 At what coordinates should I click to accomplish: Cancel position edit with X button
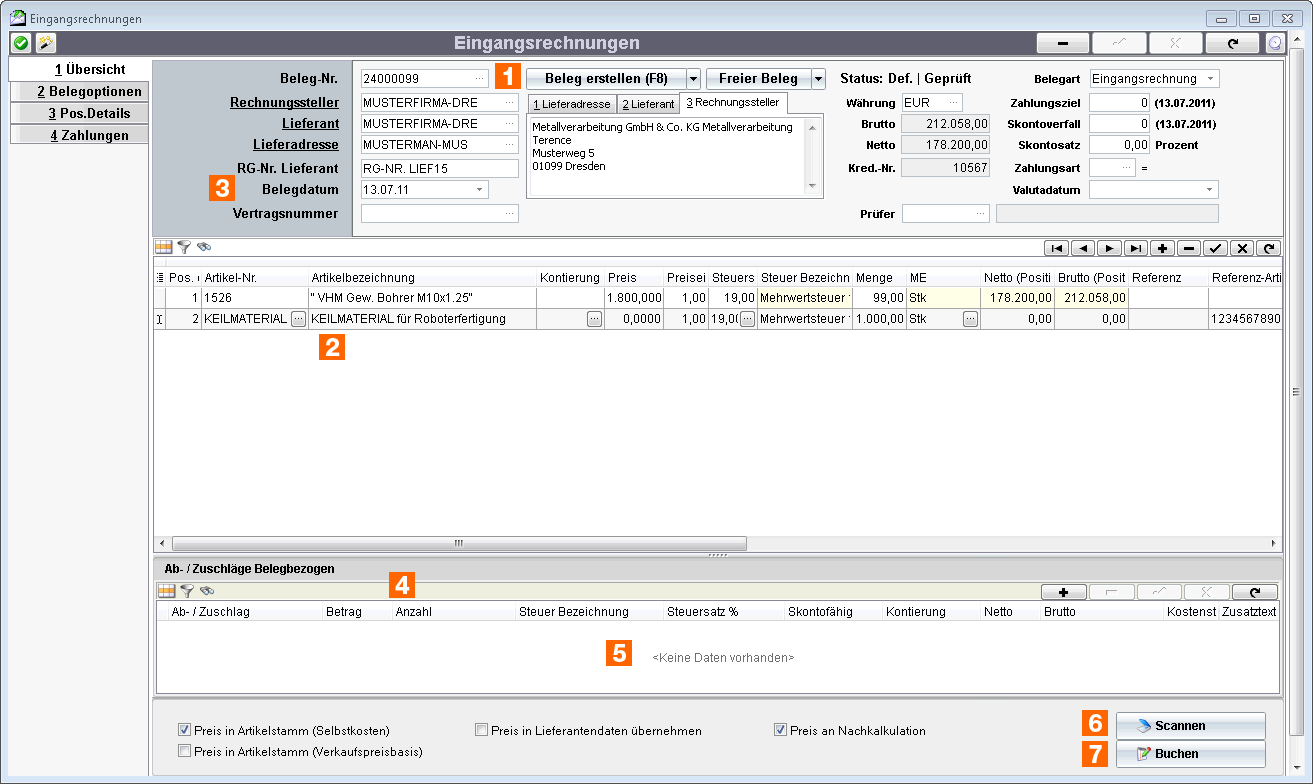pos(1242,247)
